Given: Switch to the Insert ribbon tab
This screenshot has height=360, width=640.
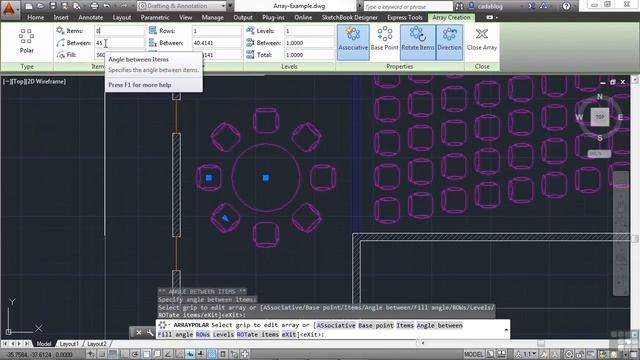Looking at the screenshot, I should point(61,18).
